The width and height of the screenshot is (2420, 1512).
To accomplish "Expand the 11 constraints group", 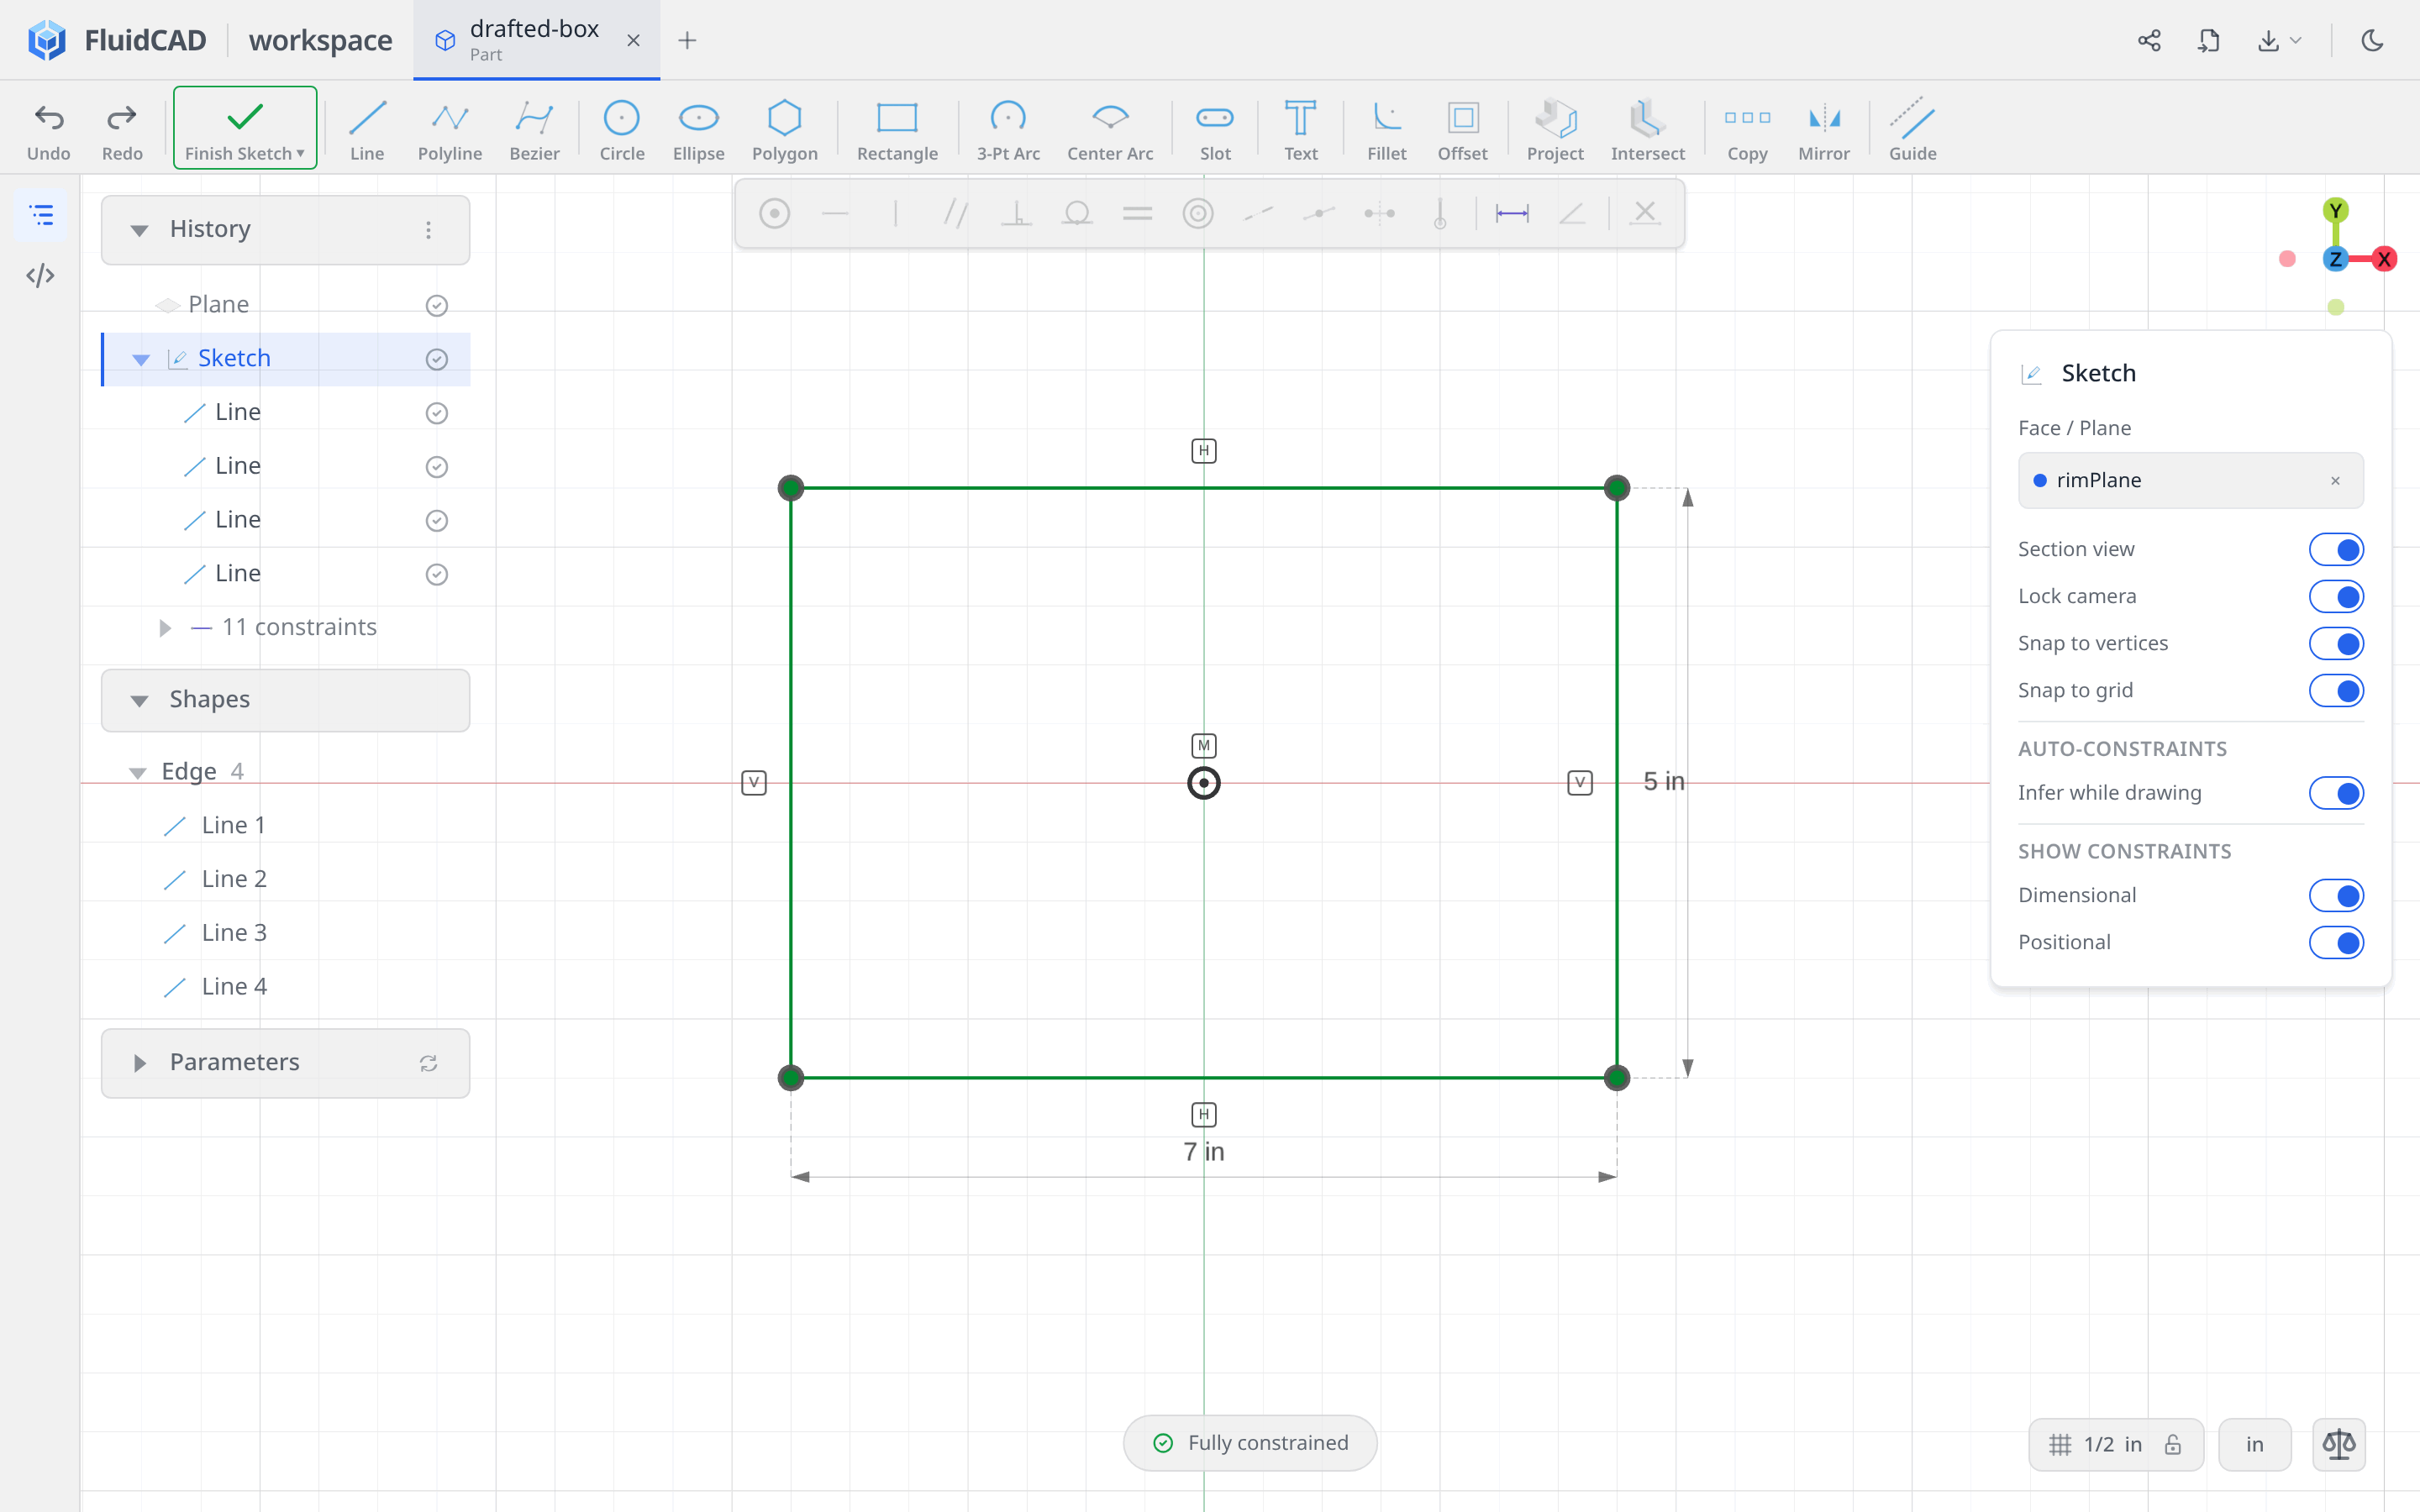I will click(x=165, y=628).
